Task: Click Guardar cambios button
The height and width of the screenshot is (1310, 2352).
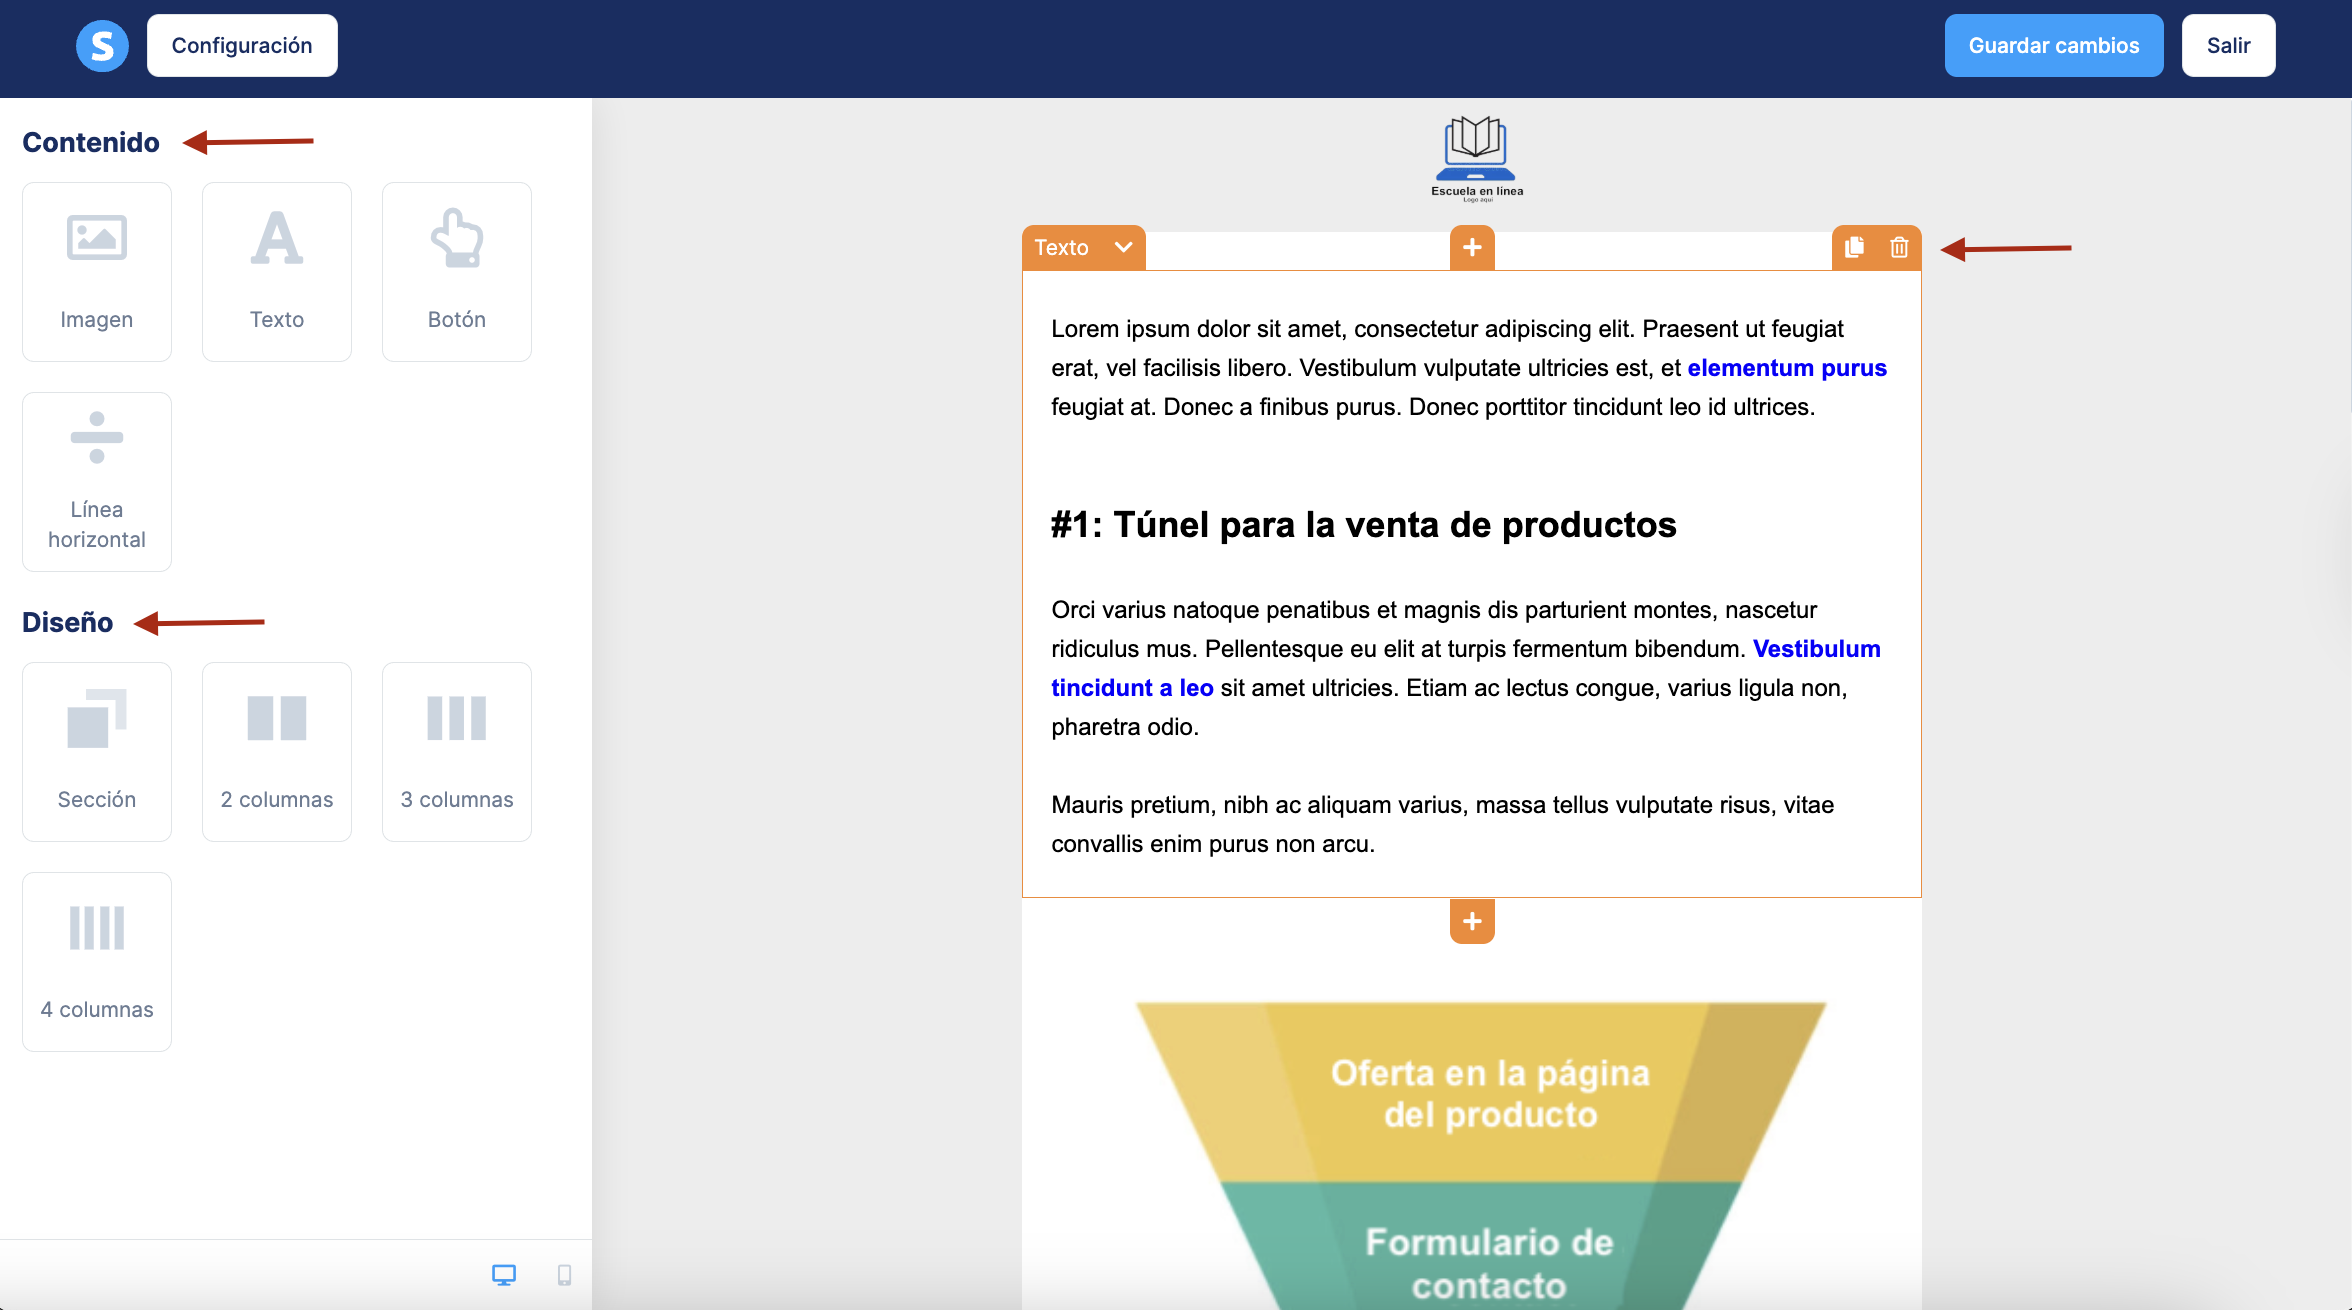Action: 2054,46
